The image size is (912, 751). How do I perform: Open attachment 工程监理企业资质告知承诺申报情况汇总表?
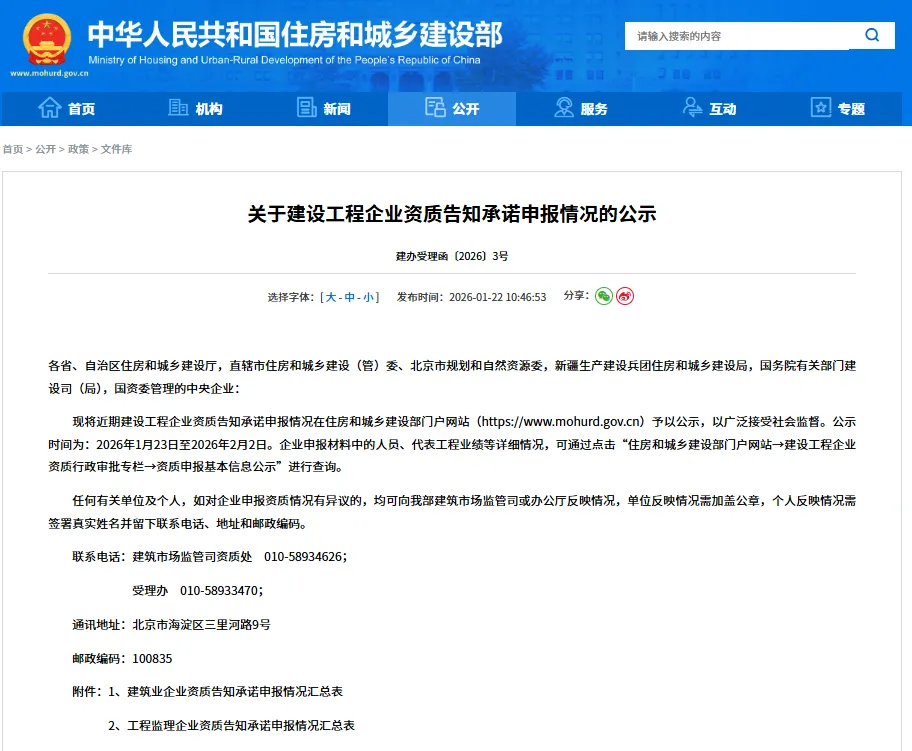coord(241,725)
